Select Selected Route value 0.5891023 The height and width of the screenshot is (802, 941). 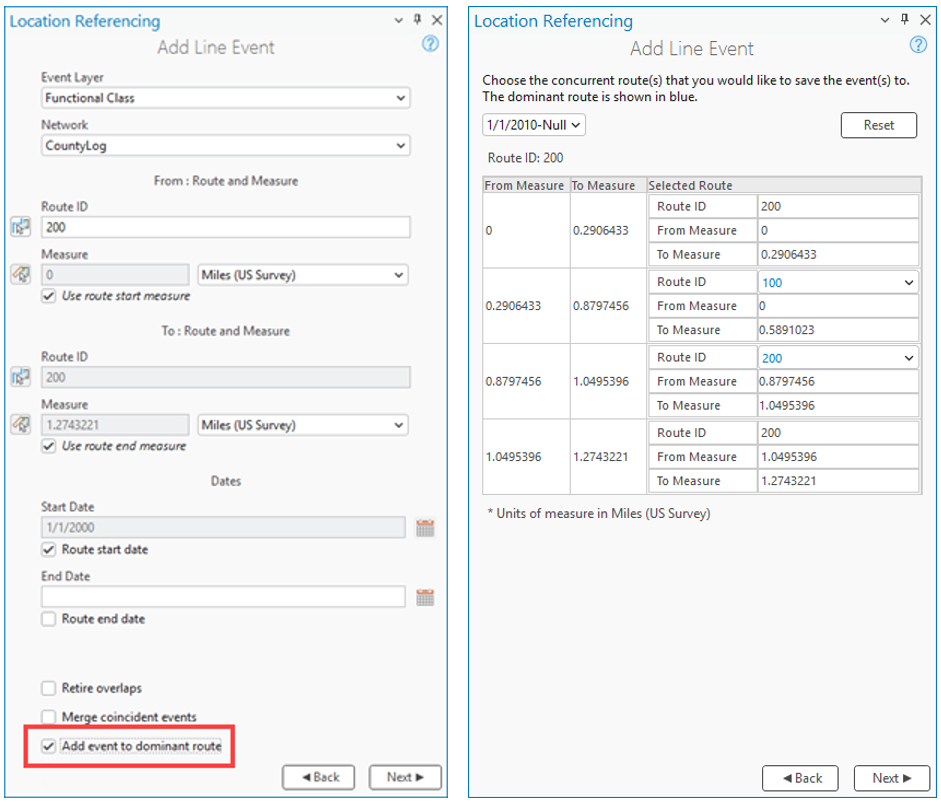(838, 330)
